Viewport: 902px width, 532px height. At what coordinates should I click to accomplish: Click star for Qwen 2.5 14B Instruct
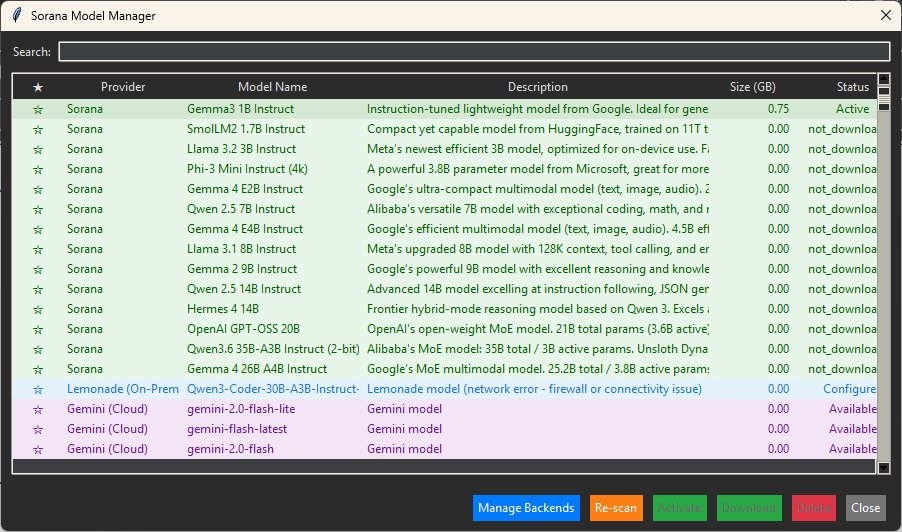[x=38, y=289]
